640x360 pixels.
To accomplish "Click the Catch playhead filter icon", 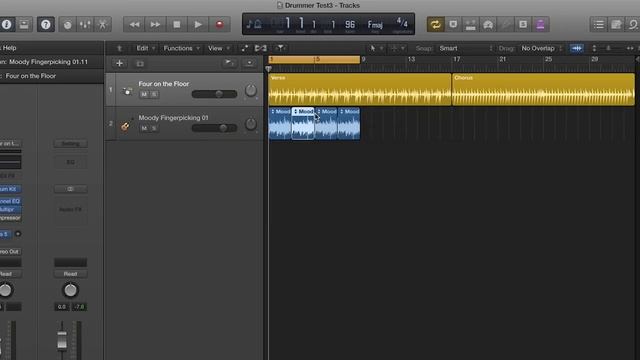I will coord(280,48).
